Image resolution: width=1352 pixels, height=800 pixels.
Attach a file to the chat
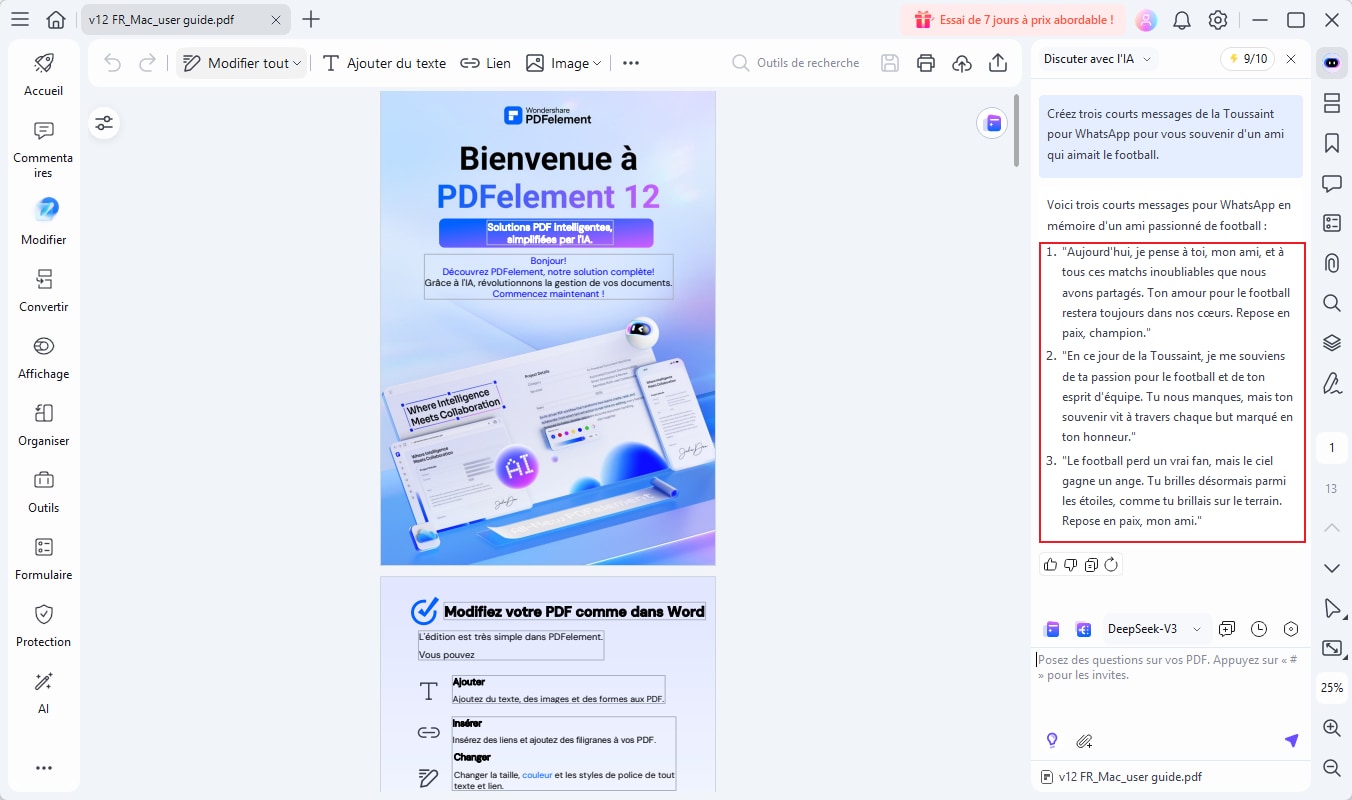[1084, 741]
